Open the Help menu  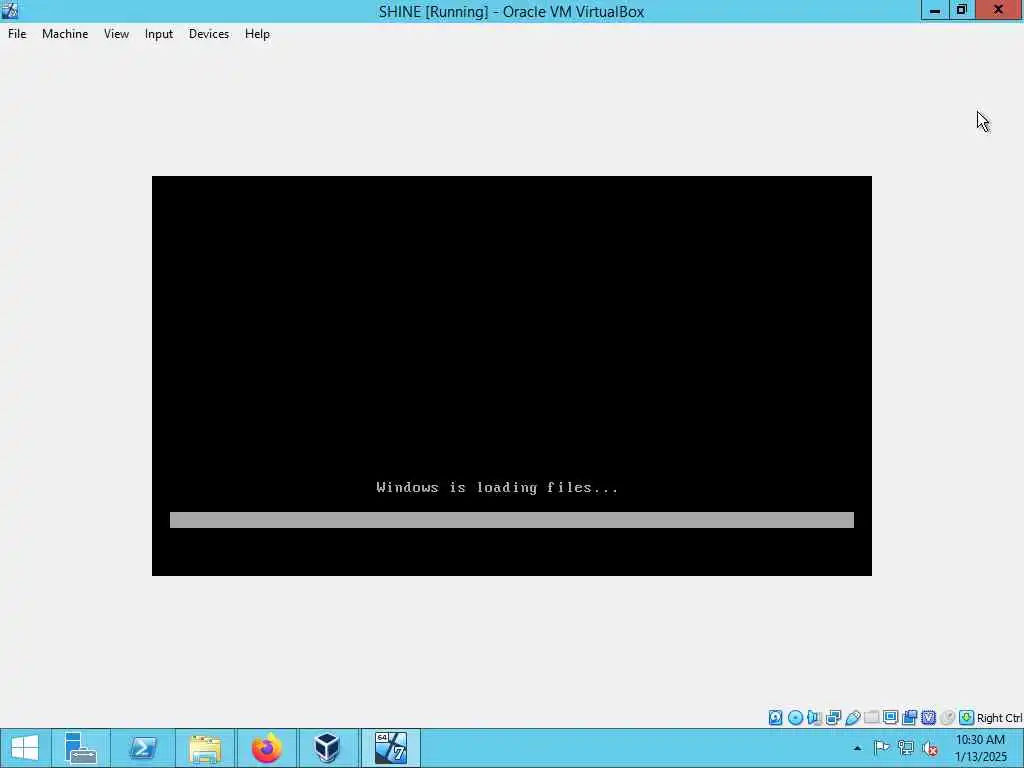(x=257, y=34)
